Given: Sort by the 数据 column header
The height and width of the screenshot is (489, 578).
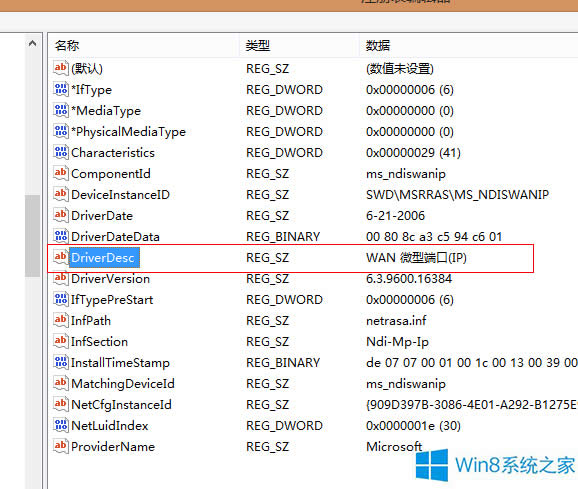Looking at the screenshot, I should coord(469,46).
